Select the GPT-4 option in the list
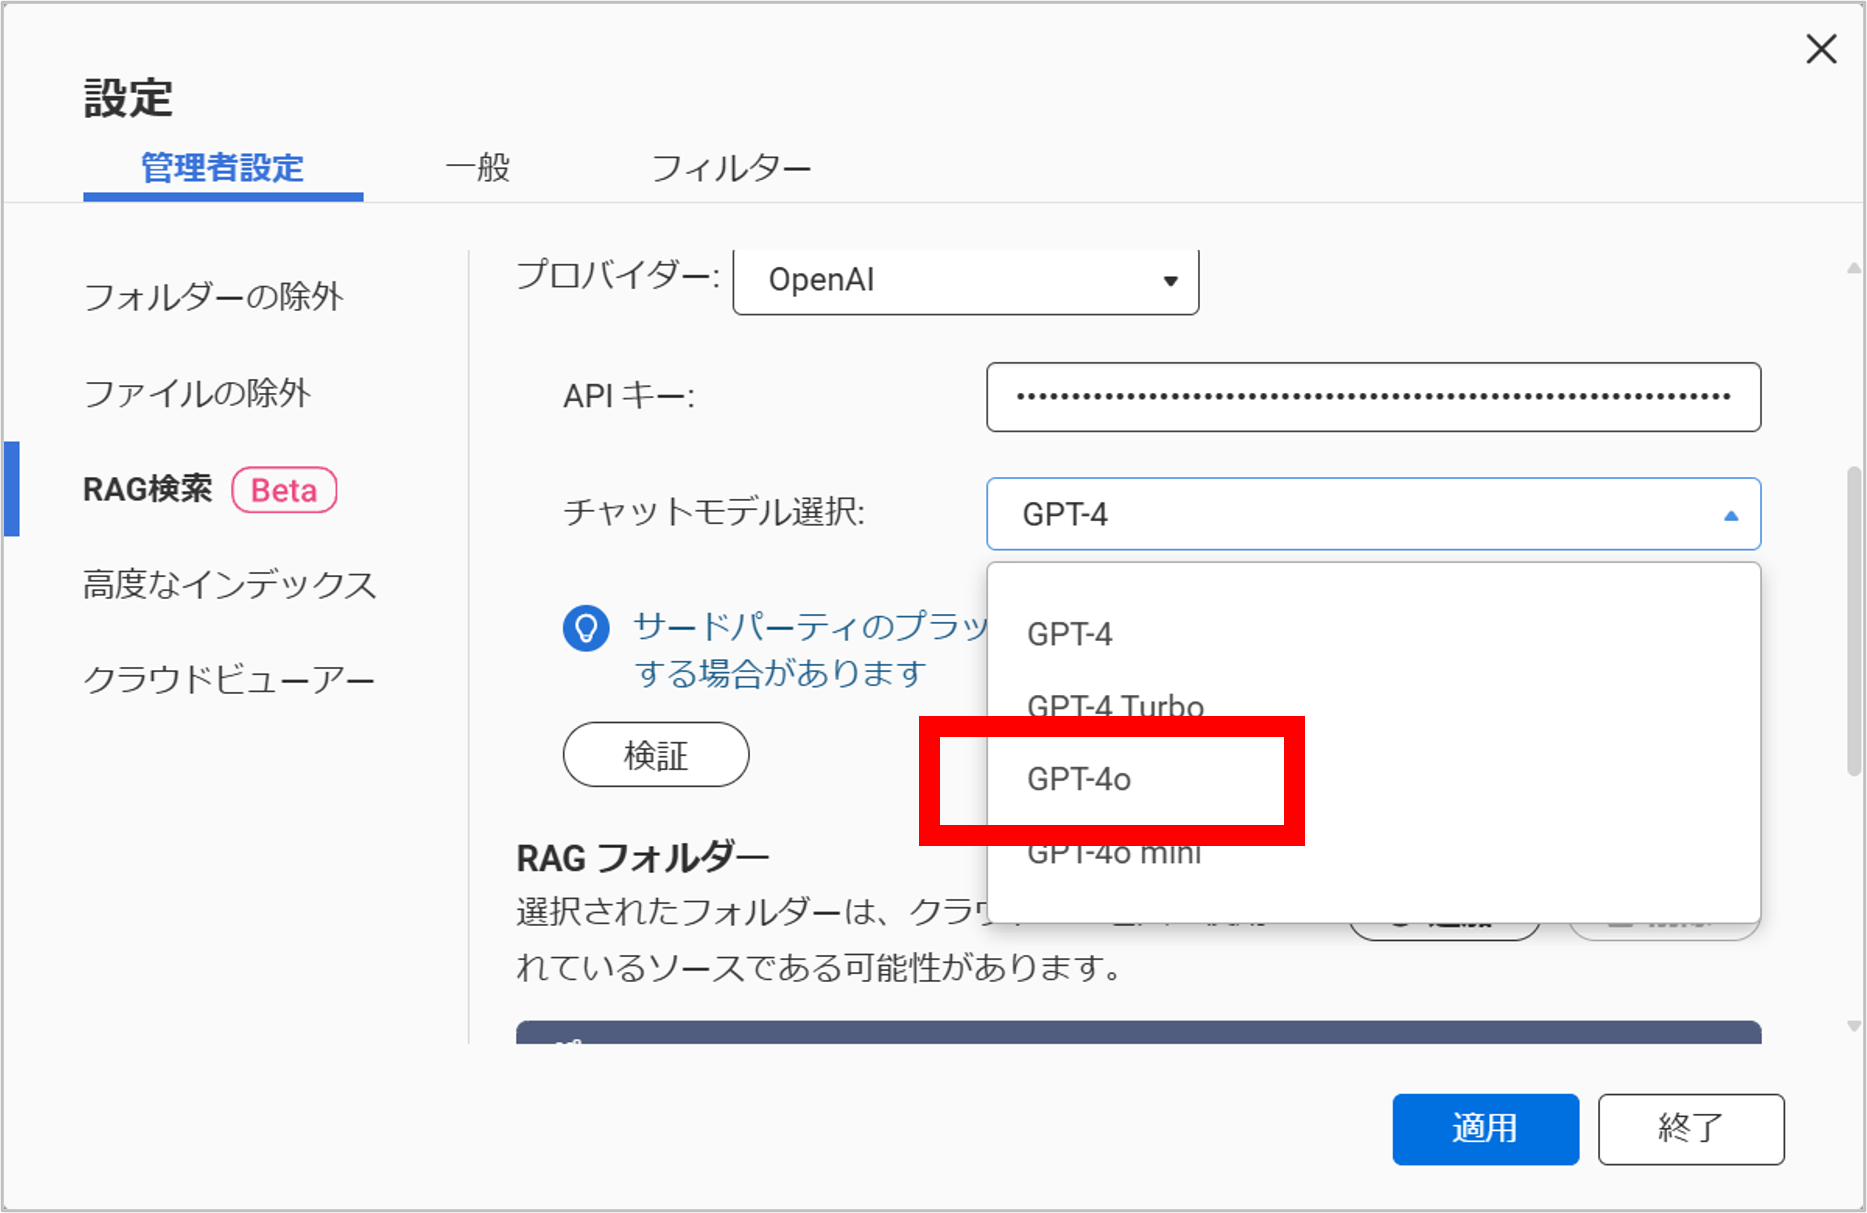This screenshot has width=1867, height=1213. point(1069,634)
